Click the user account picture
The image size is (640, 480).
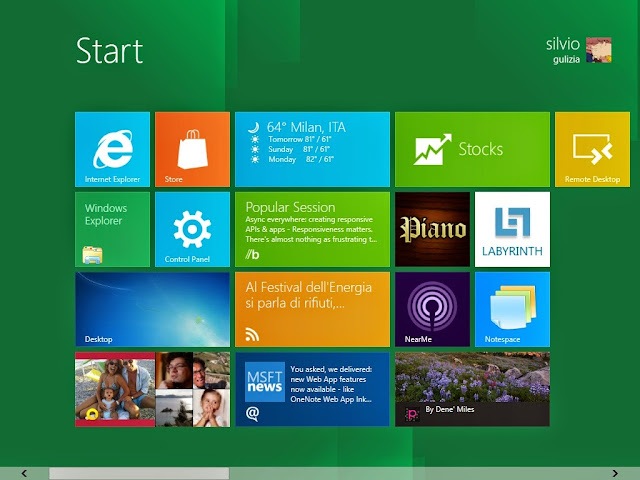tap(598, 50)
